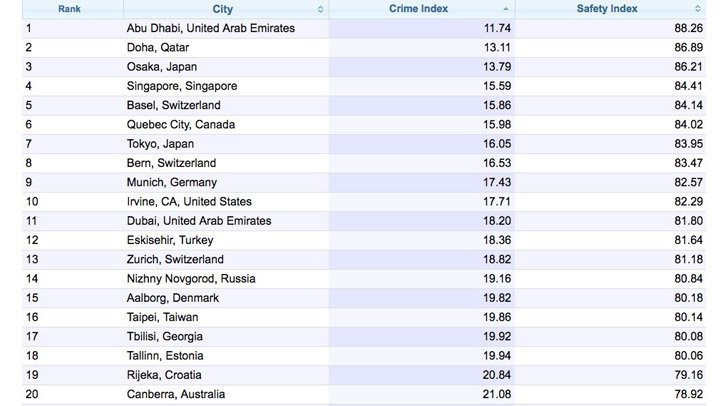Screen dimensions: 728x406
Task: Select Dubai, United Arab Emirates row
Action: [364, 221]
